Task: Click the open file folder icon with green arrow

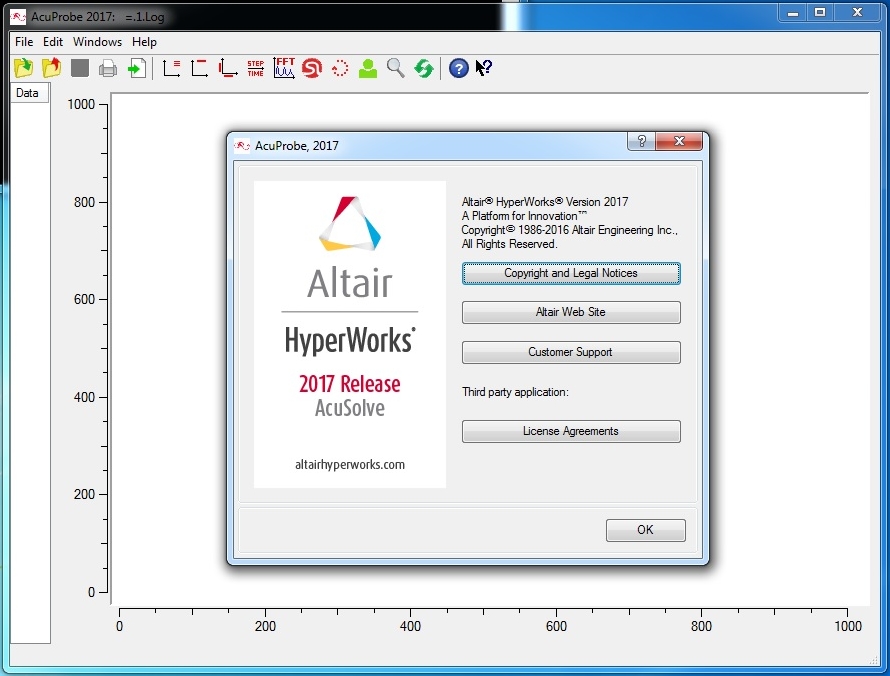Action: 23,69
